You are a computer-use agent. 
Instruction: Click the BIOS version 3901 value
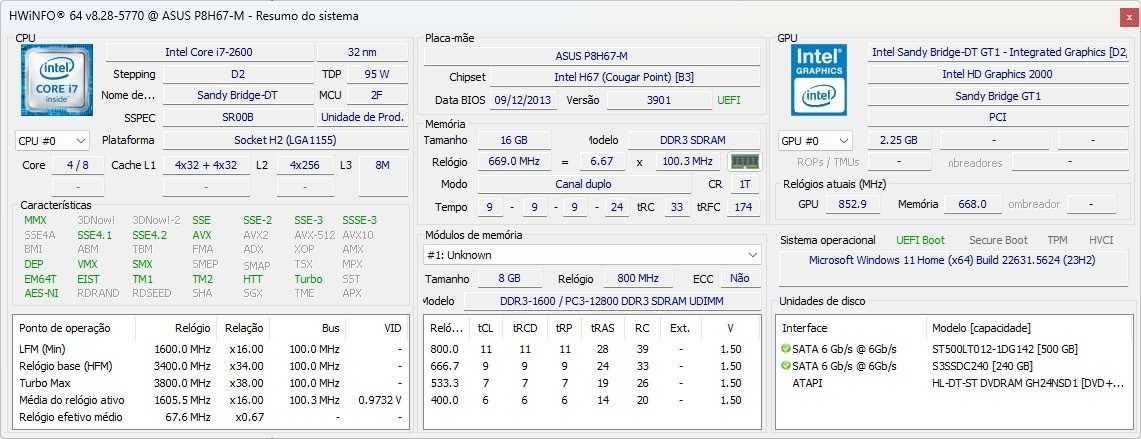point(659,100)
